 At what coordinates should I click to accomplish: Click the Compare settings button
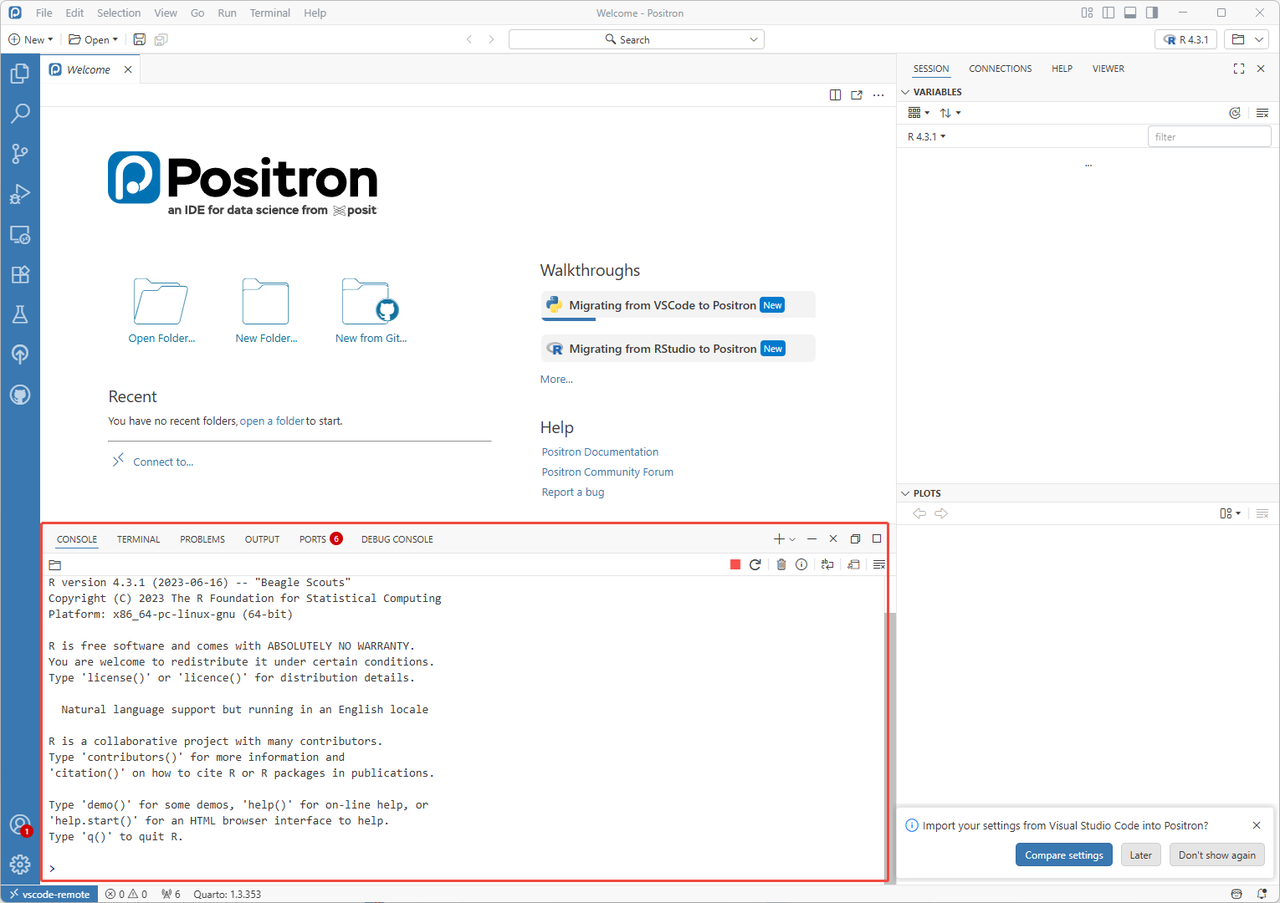1063,854
